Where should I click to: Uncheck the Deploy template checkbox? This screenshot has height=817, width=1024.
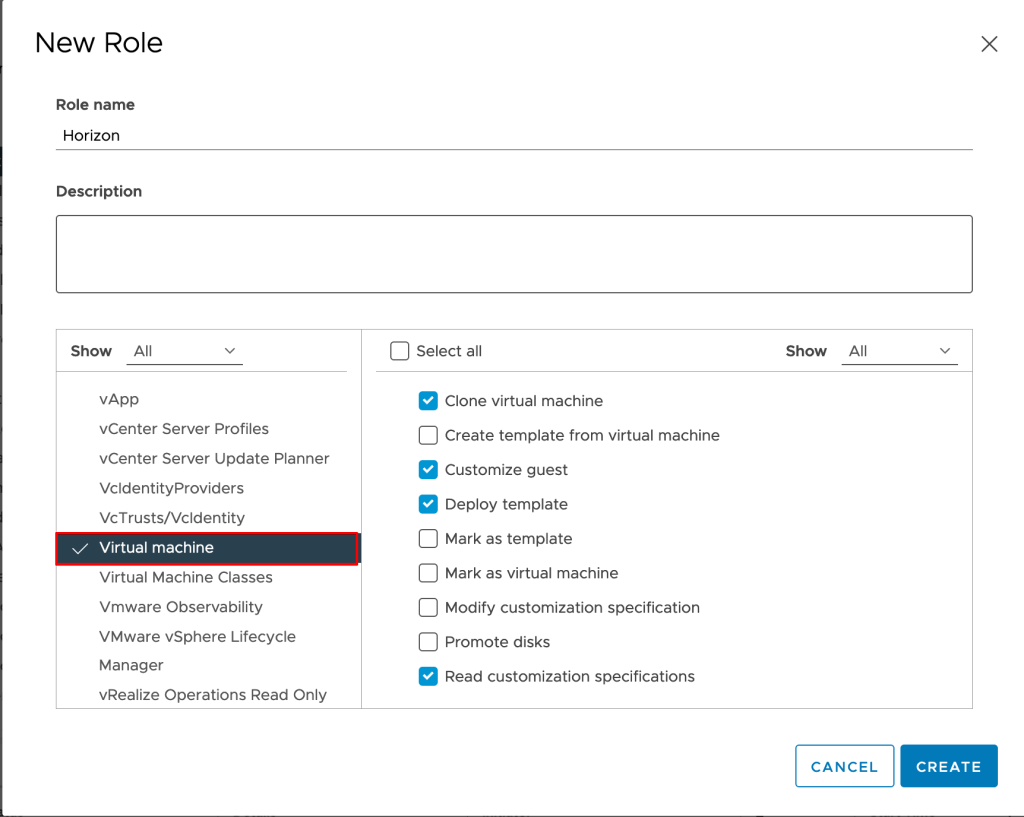428,504
